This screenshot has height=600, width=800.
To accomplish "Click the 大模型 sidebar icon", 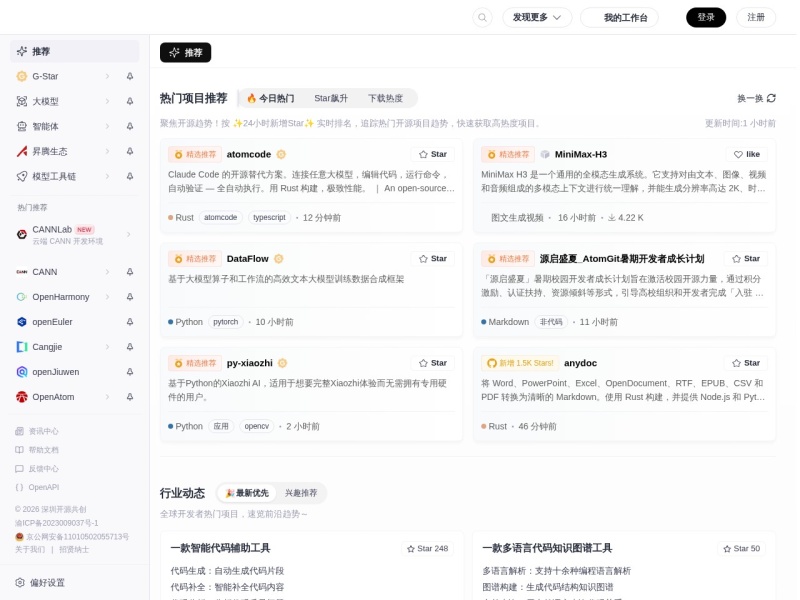I will [21, 101].
